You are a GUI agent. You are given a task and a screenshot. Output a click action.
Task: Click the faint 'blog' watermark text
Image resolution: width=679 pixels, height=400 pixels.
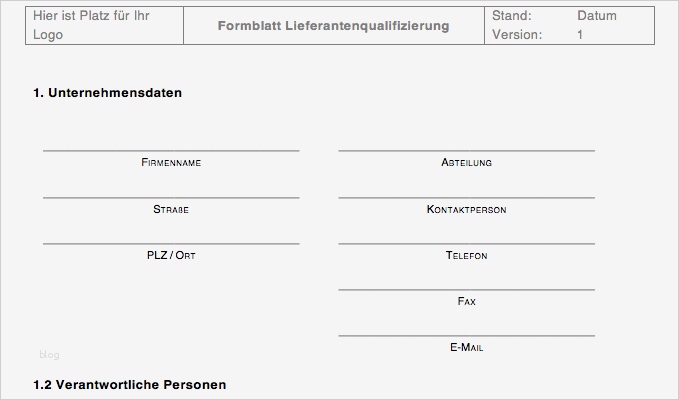tap(49, 354)
